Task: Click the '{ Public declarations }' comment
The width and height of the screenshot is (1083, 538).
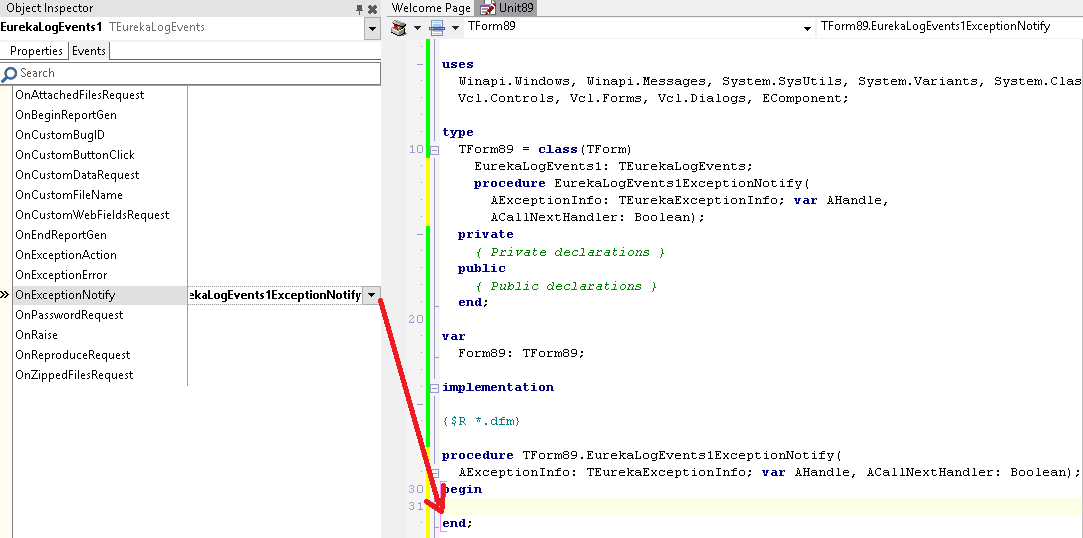Action: tap(566, 286)
